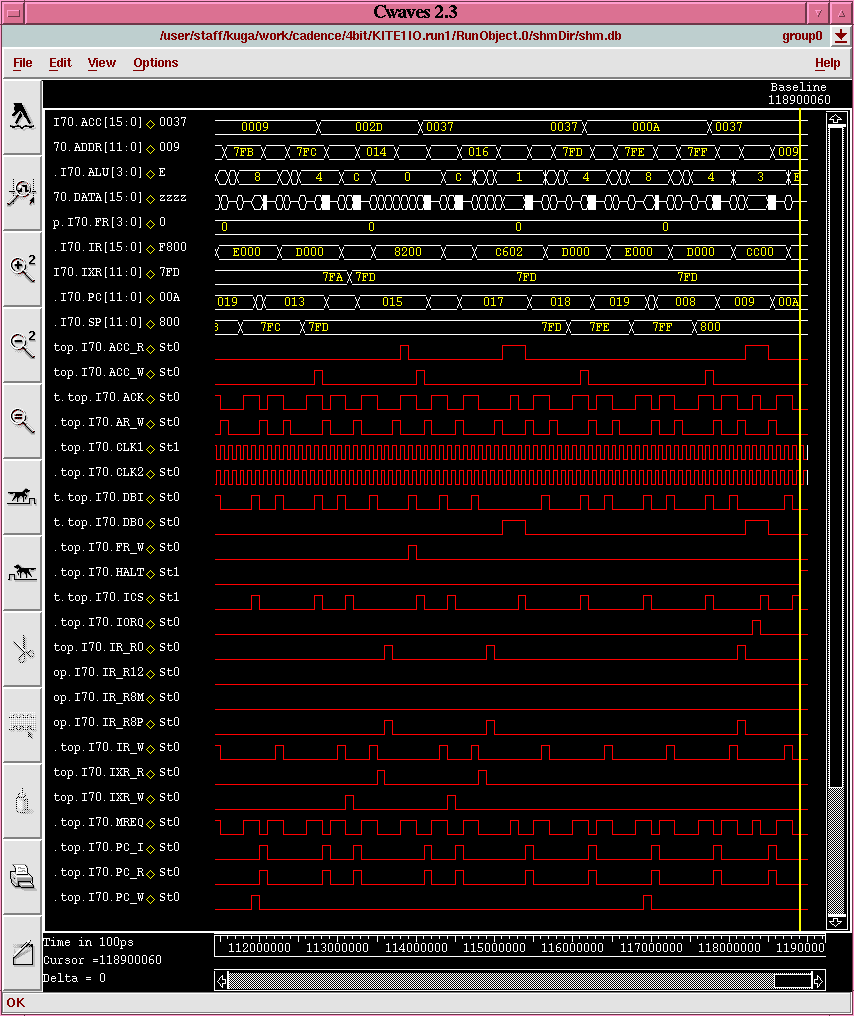Open the Help menu
The width and height of the screenshot is (854, 1016).
(827, 62)
